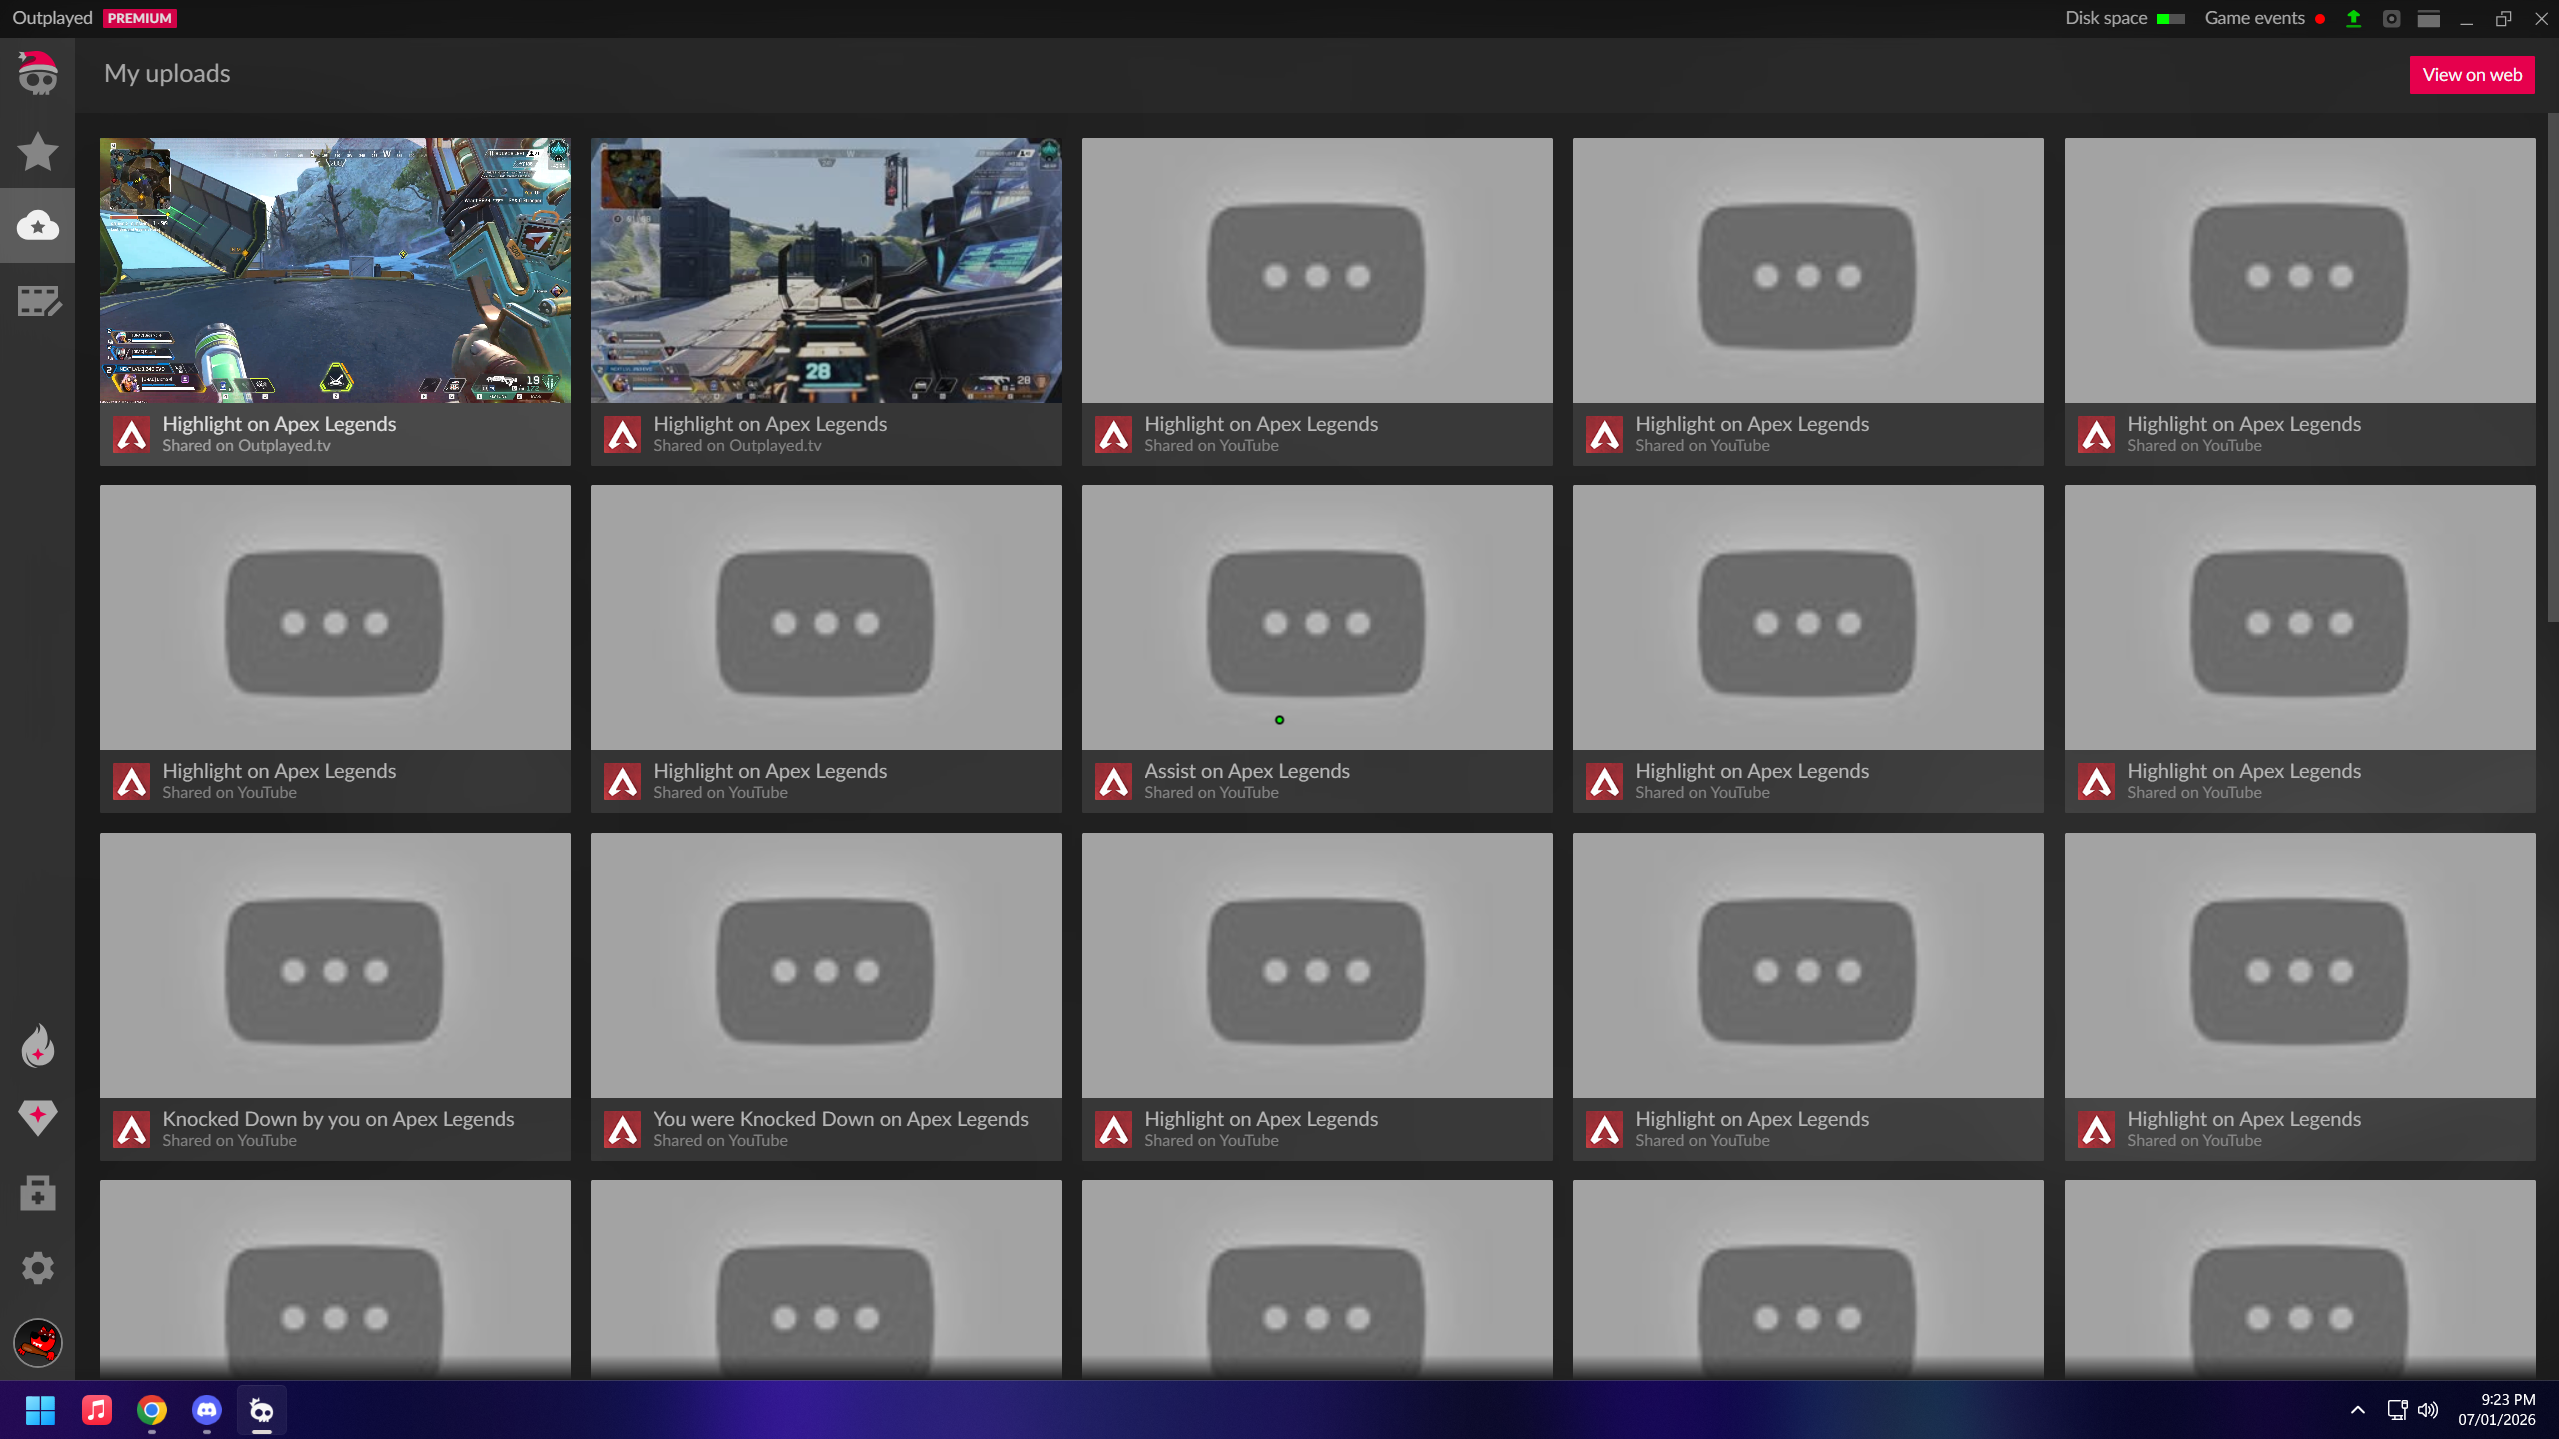Click the Game events red indicator
The height and width of the screenshot is (1439, 2559).
2320,18
